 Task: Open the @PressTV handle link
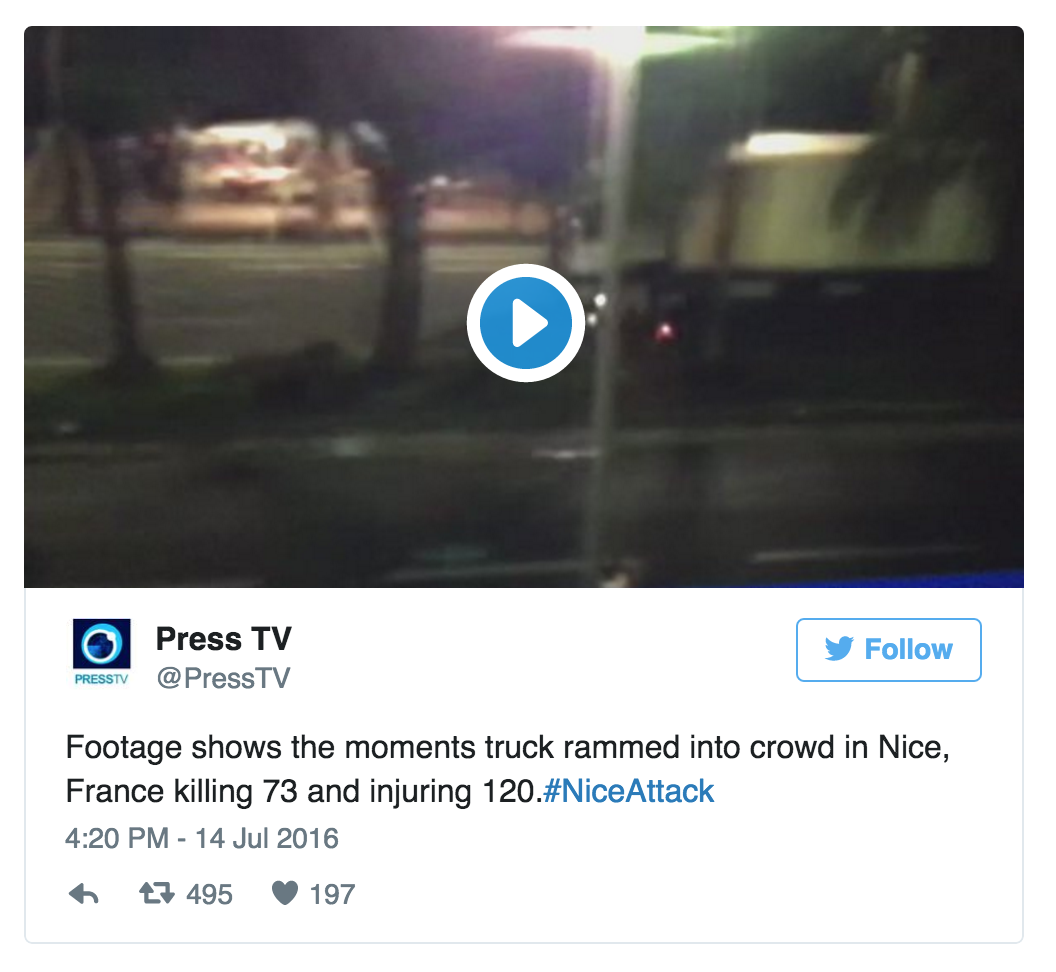pos(223,678)
